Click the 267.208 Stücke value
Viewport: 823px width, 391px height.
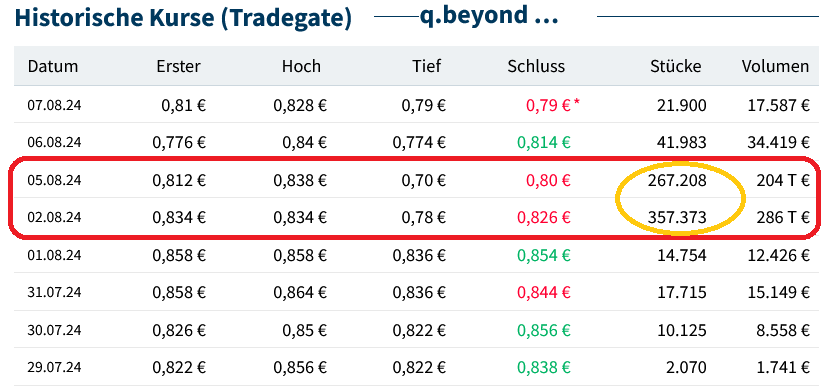click(x=680, y=181)
